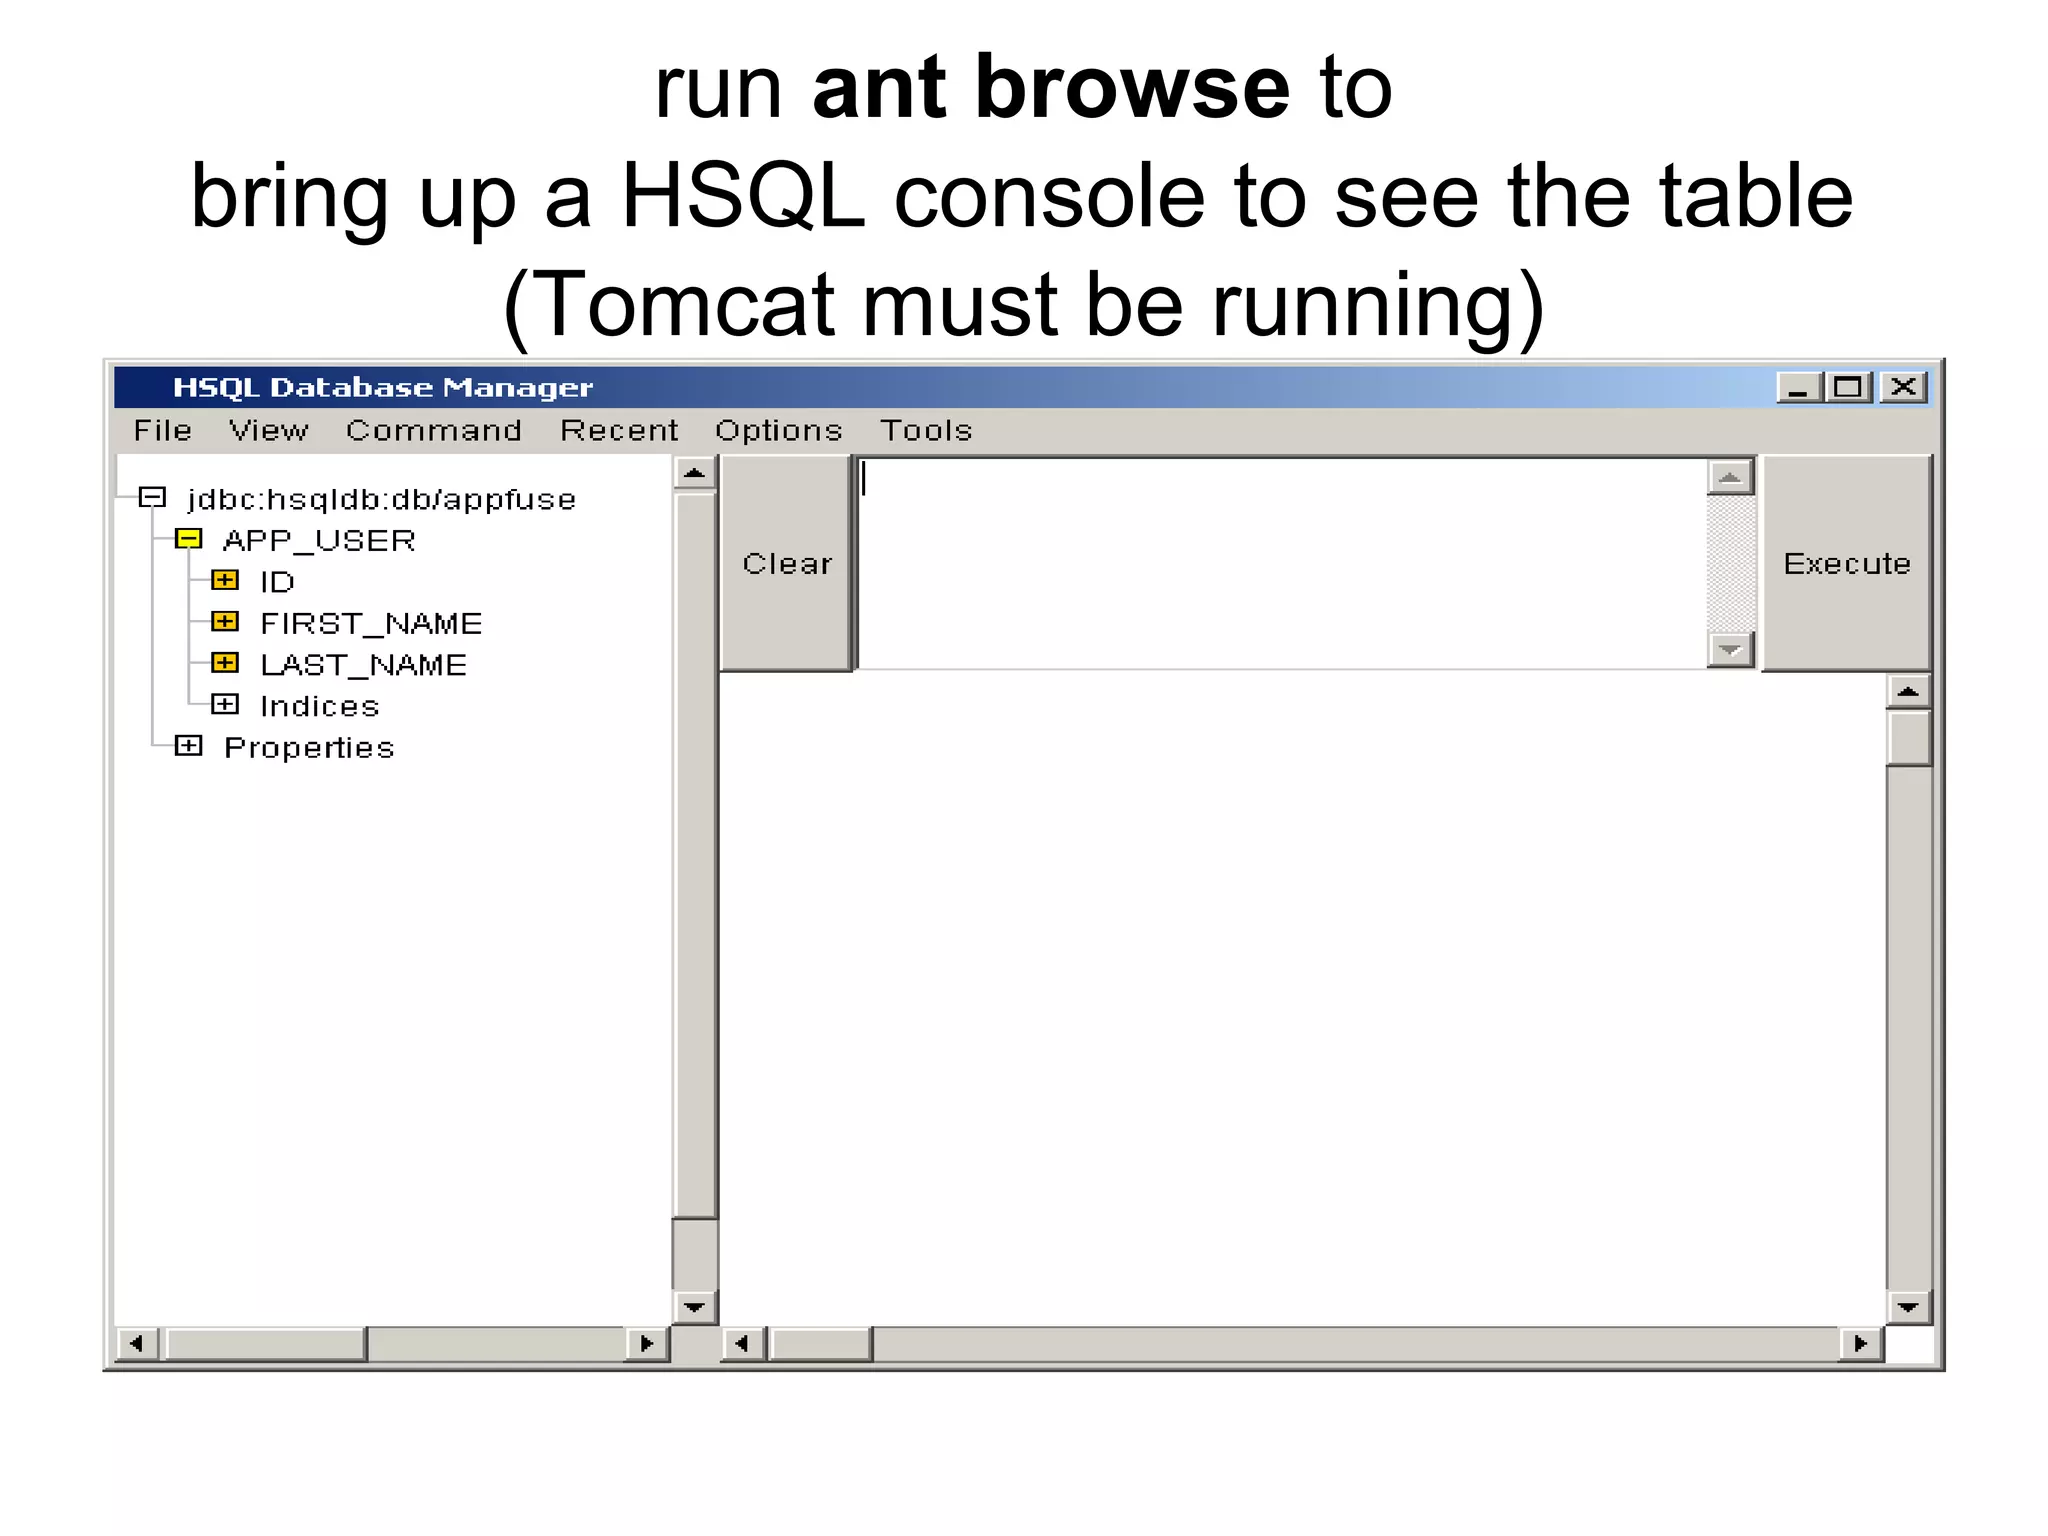Click inside the SQL command text area
This screenshot has width=2048, height=1536.
1280,563
